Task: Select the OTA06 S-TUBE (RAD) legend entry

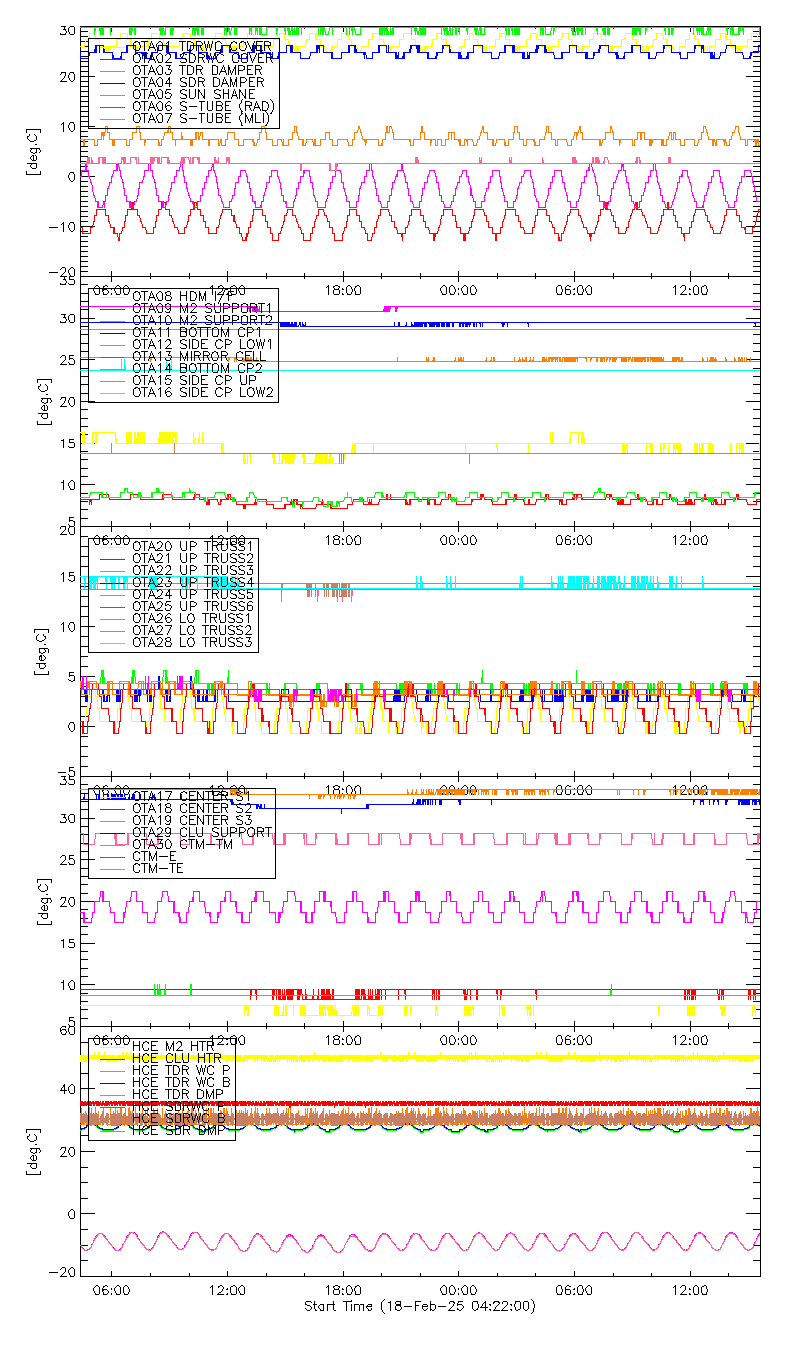Action: 203,107
